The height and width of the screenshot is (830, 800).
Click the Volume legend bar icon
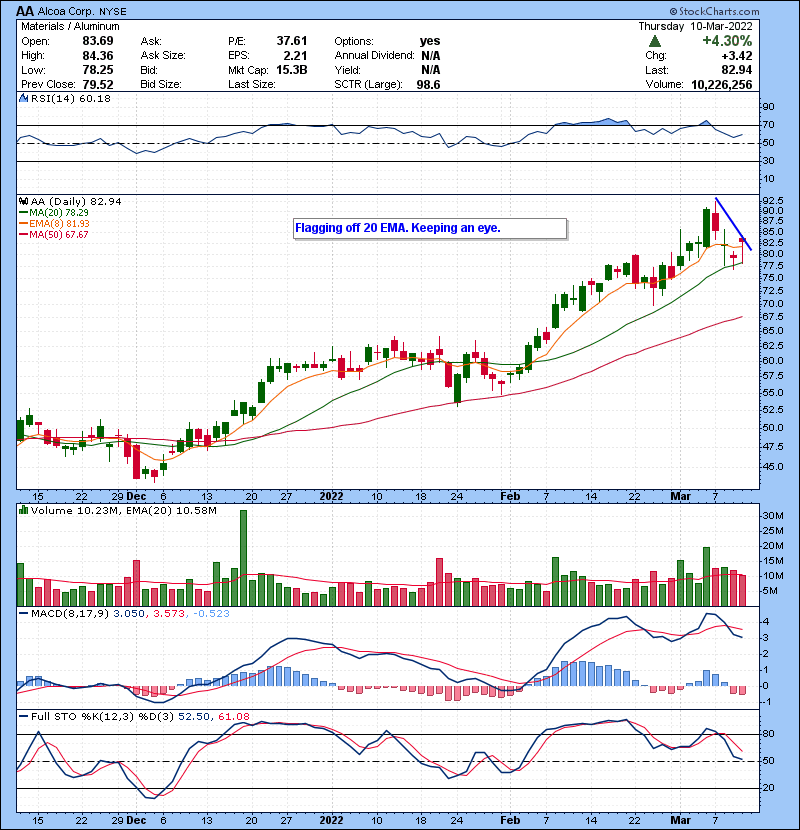(x=23, y=510)
